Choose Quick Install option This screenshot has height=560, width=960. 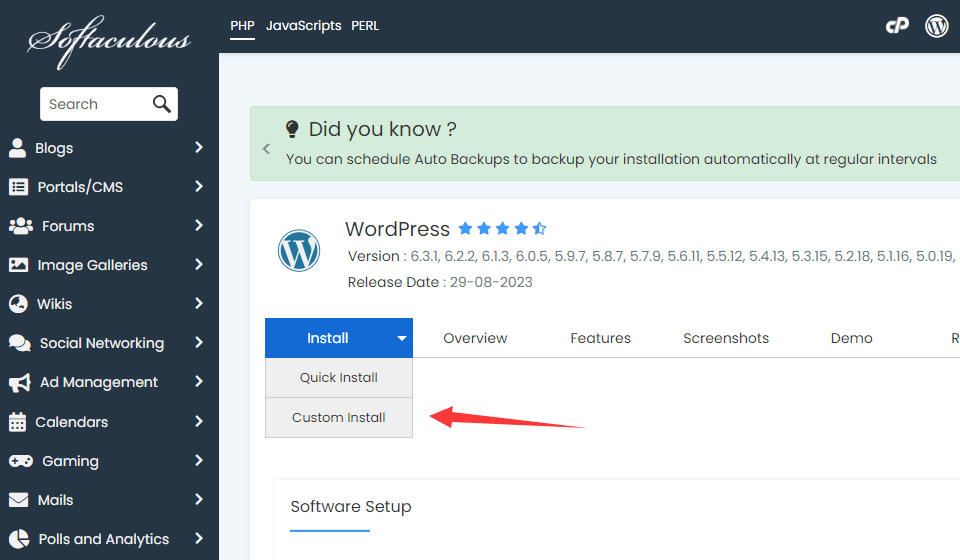tap(338, 377)
